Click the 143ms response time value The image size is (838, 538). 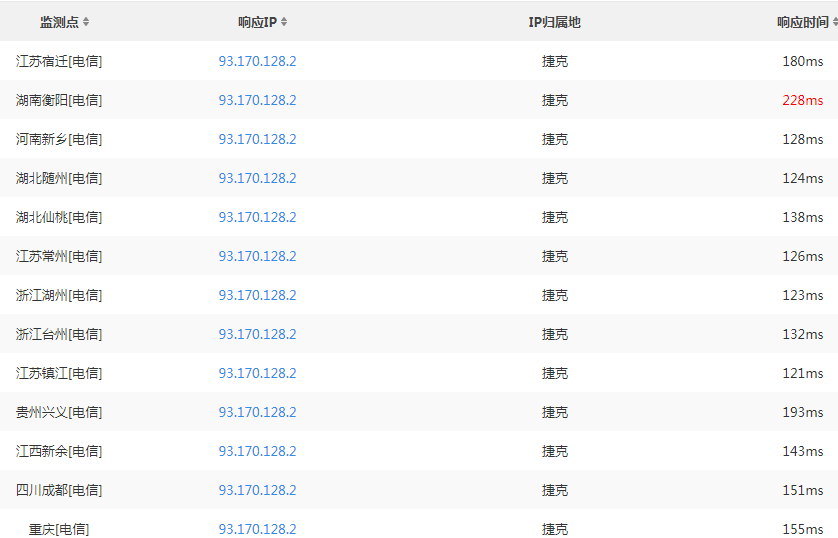803,451
